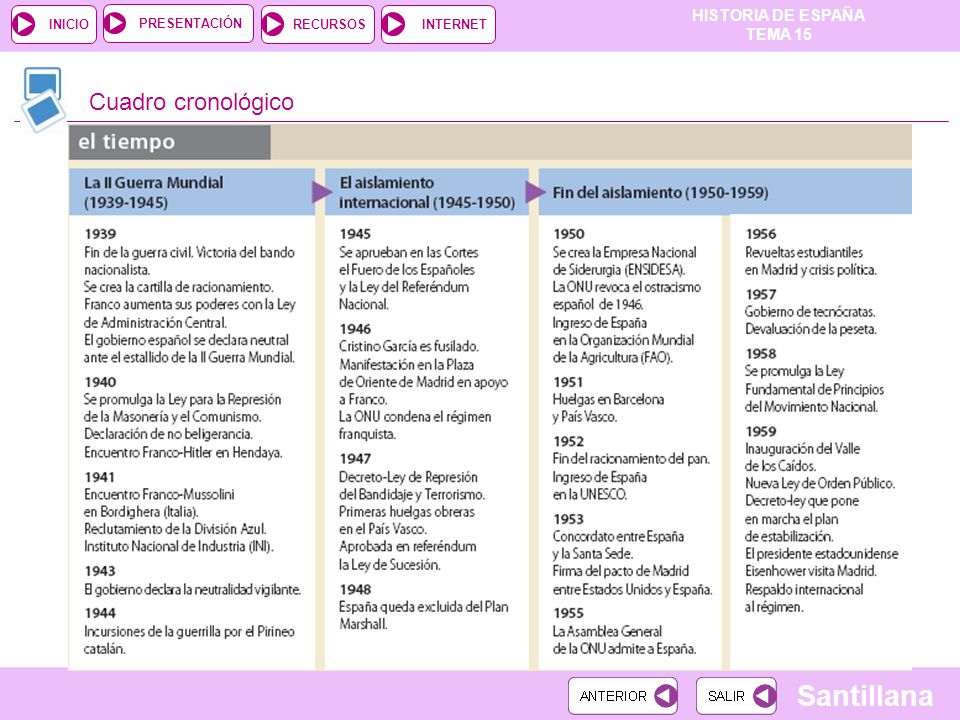960x720 pixels.
Task: Click the 'el tiempo' header label
Action: 127,141
